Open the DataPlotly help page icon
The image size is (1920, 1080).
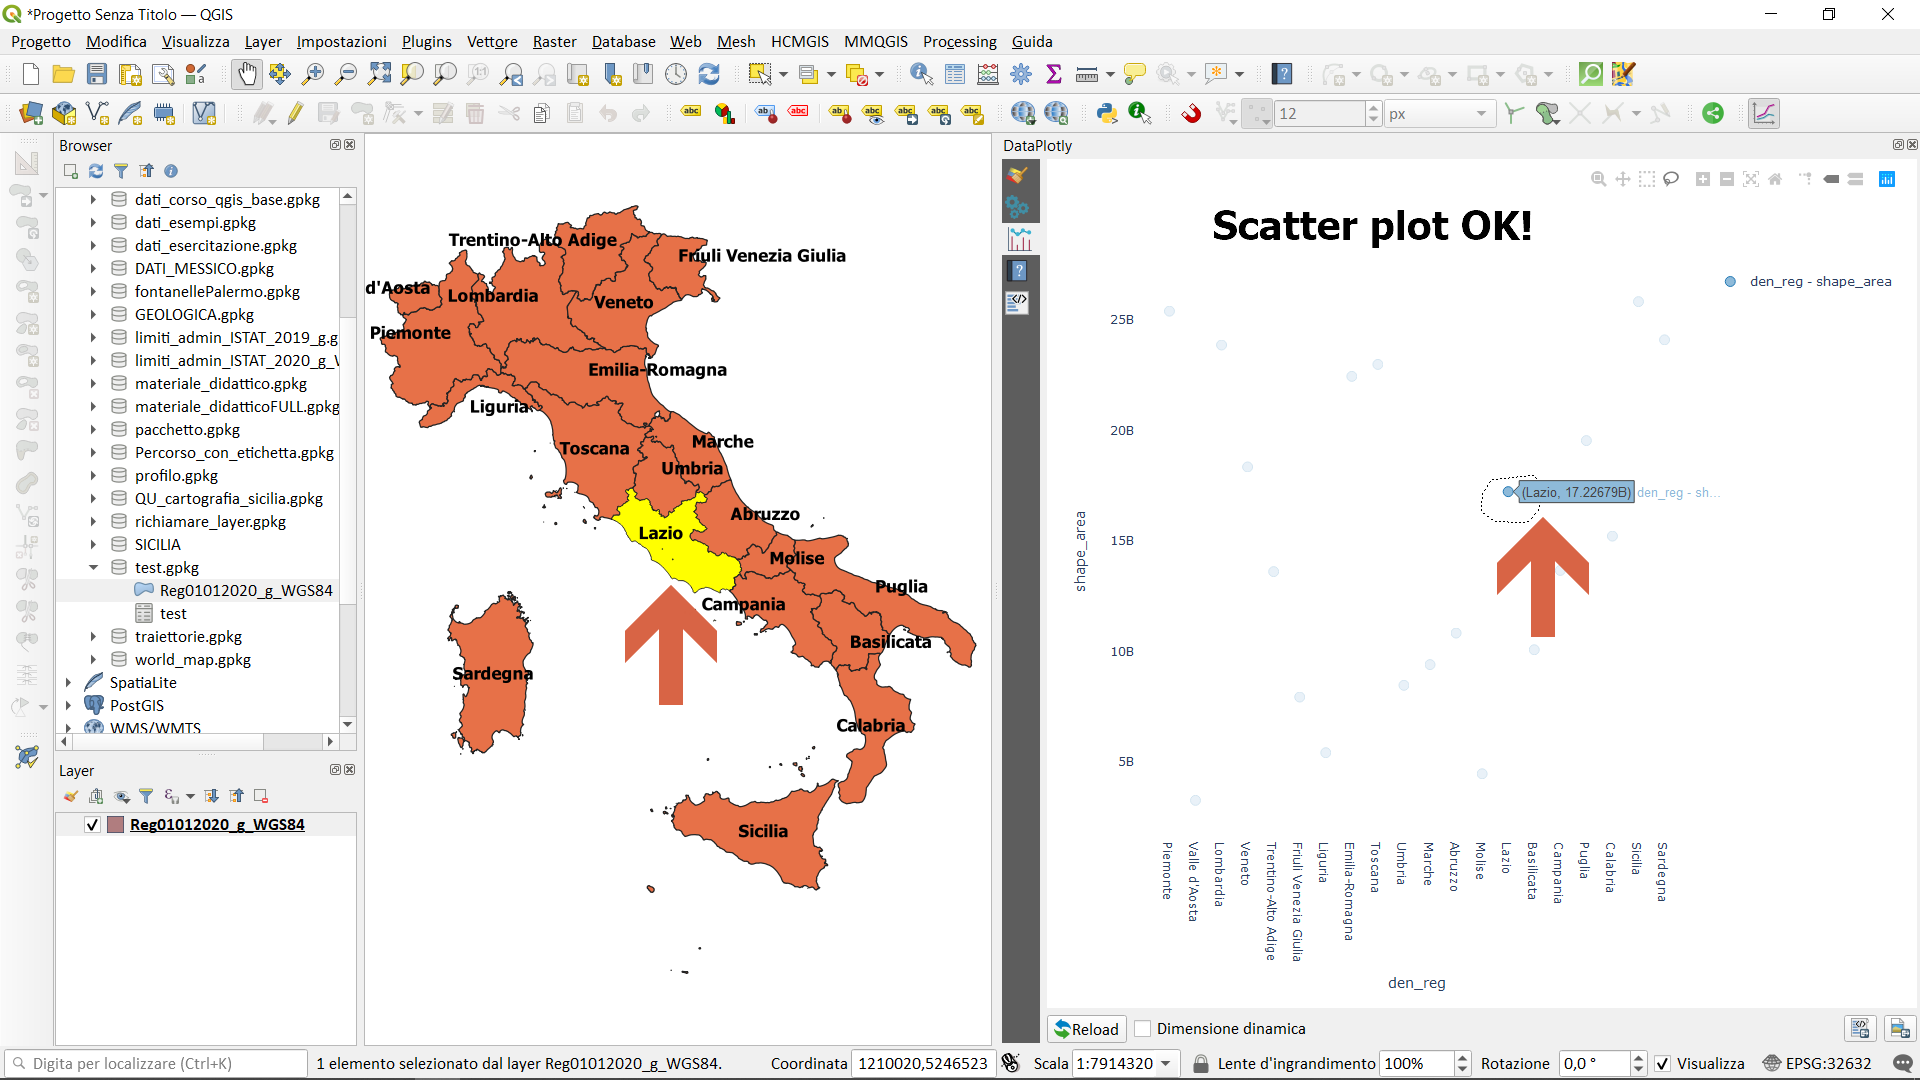coord(1018,270)
